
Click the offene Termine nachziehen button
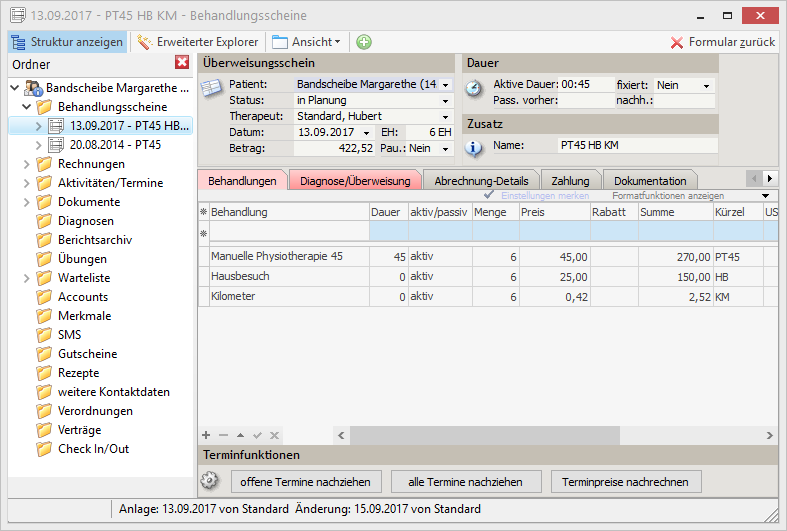(x=305, y=482)
